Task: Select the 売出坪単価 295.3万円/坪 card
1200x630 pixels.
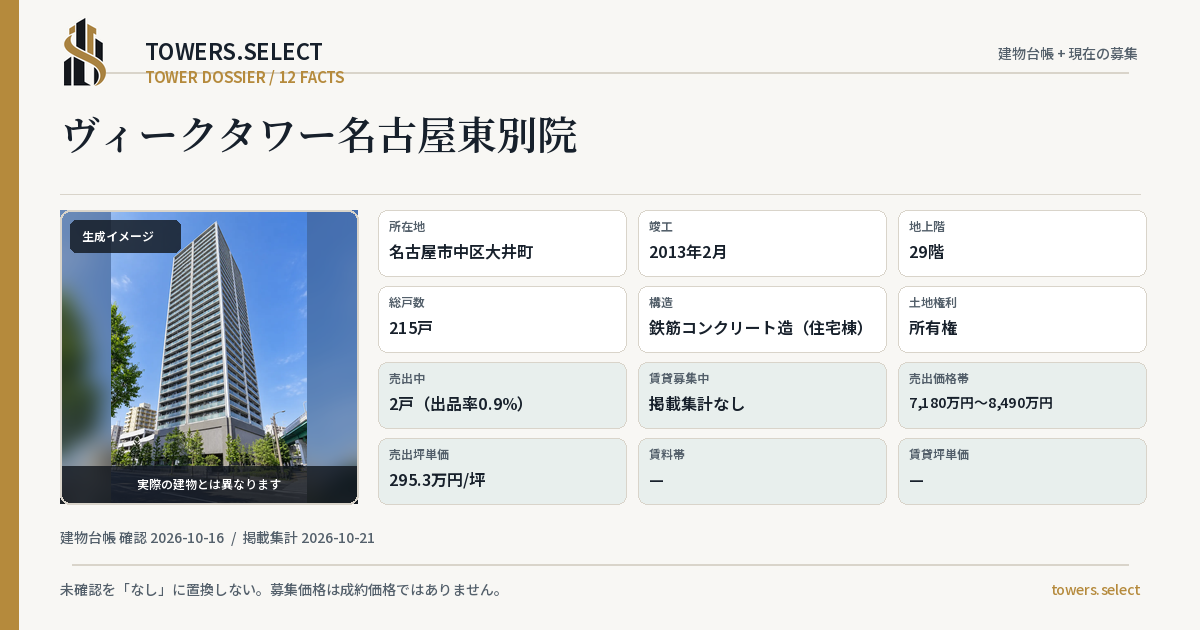Action: click(502, 471)
